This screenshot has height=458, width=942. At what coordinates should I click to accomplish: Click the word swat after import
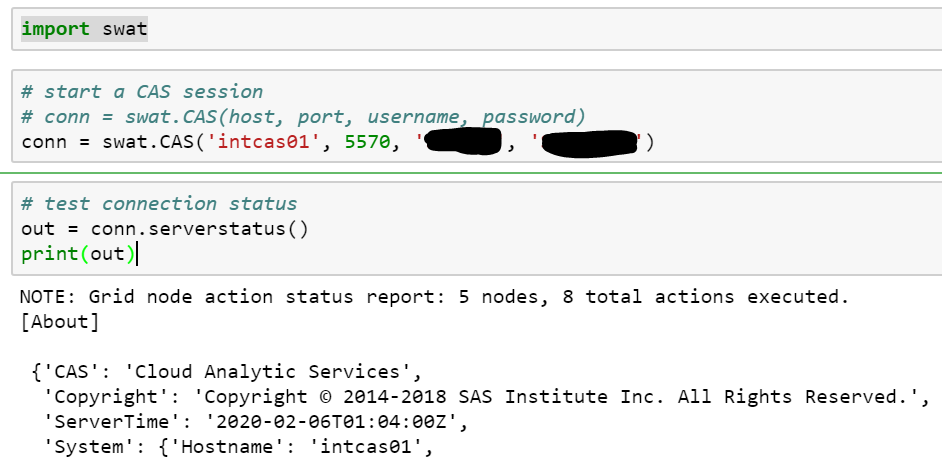point(125,29)
